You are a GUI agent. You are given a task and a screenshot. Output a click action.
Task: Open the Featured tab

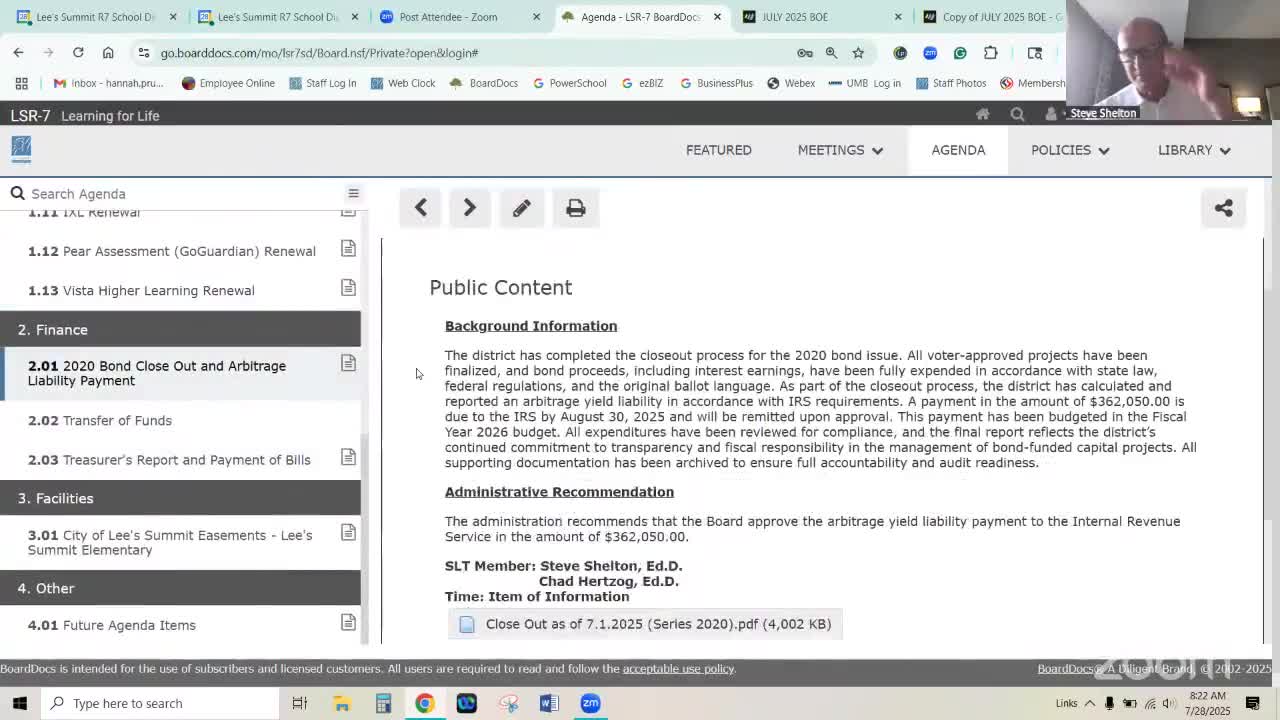(x=719, y=150)
